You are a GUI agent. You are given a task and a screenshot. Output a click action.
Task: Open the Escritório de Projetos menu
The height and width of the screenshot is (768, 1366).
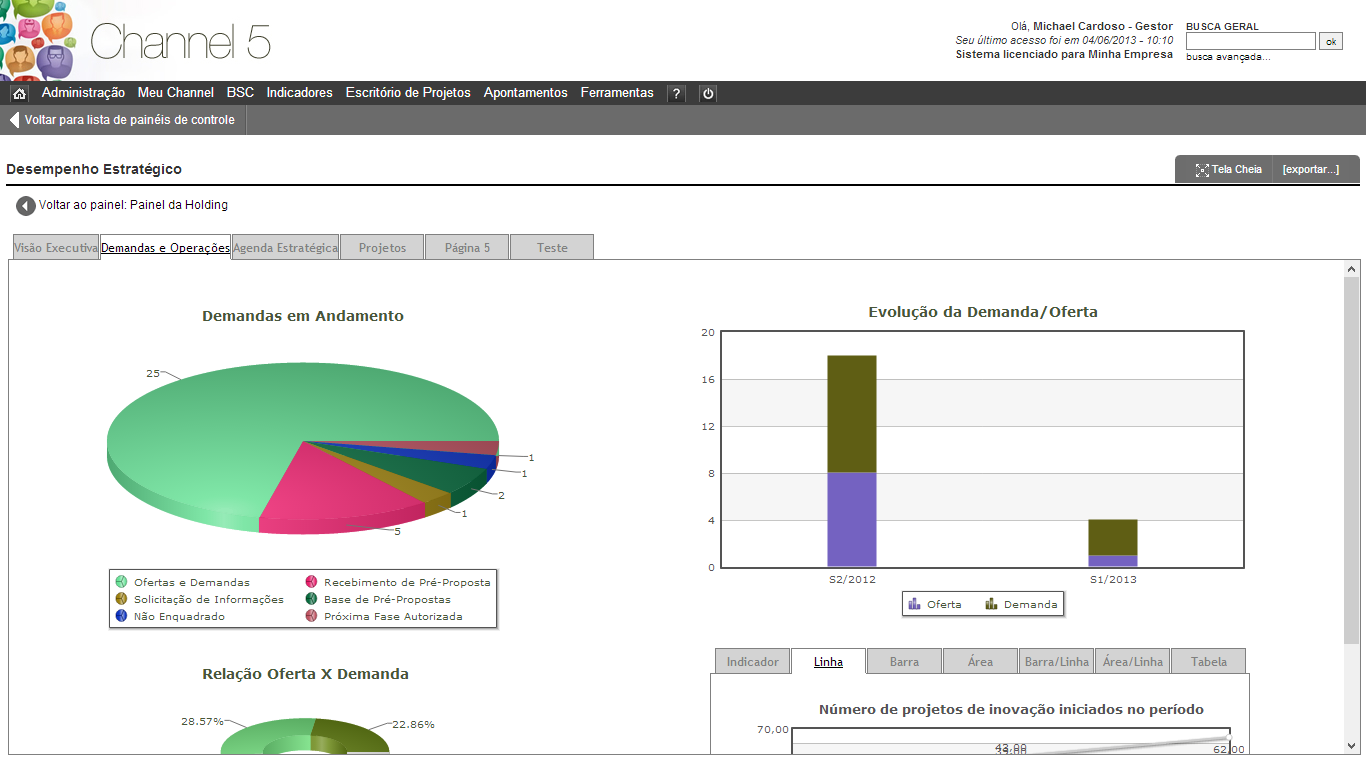408,93
